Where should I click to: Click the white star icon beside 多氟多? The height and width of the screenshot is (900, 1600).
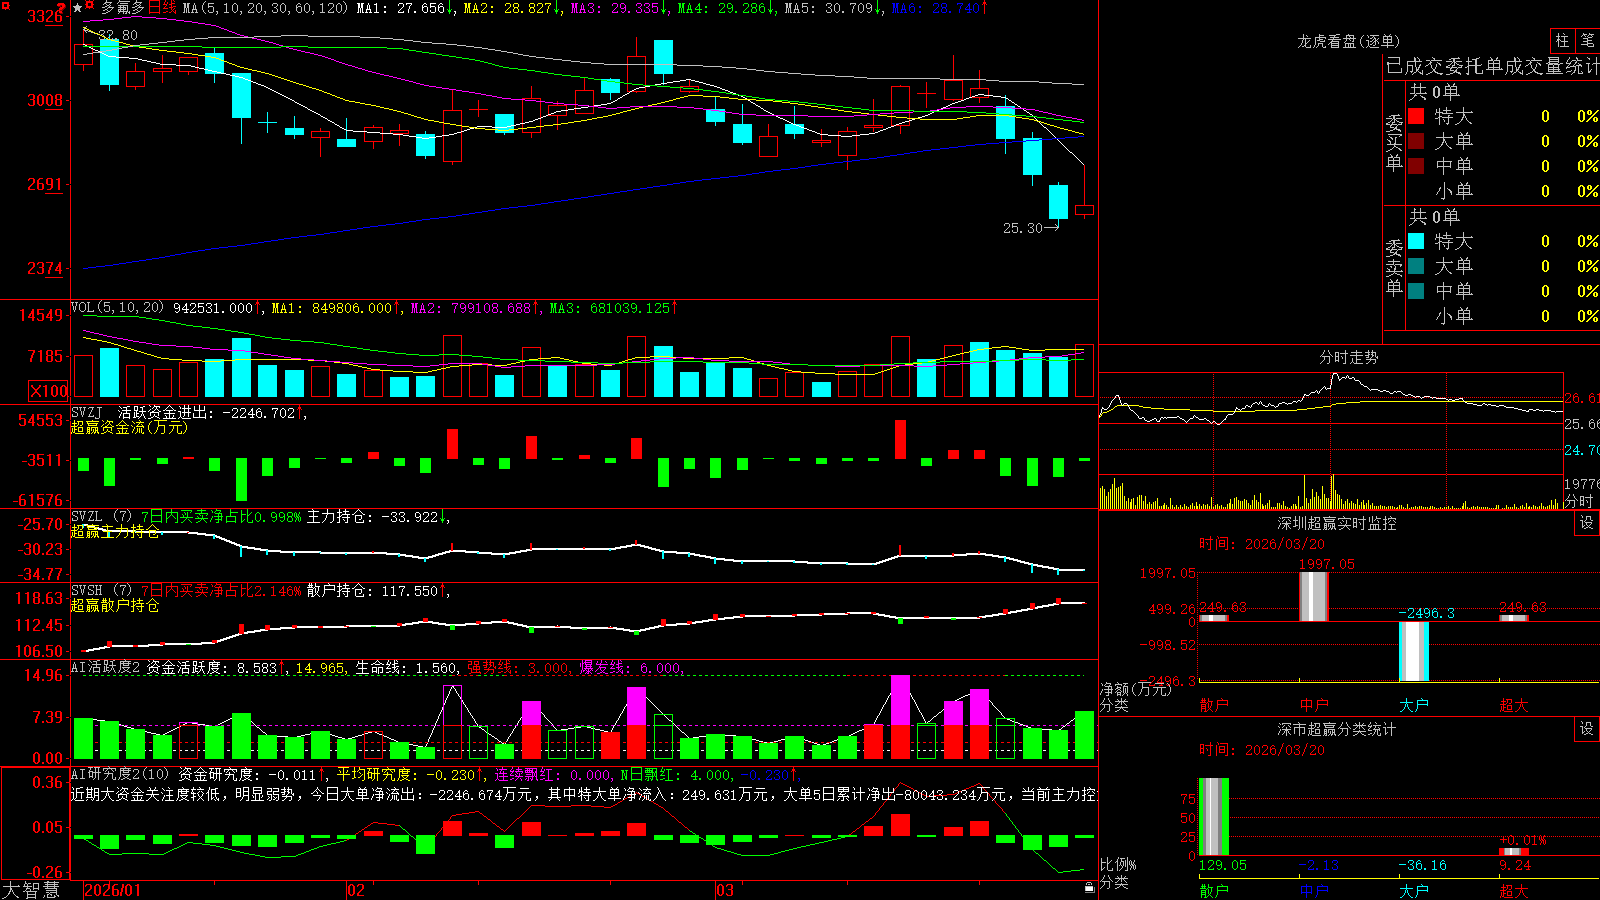pos(77,8)
